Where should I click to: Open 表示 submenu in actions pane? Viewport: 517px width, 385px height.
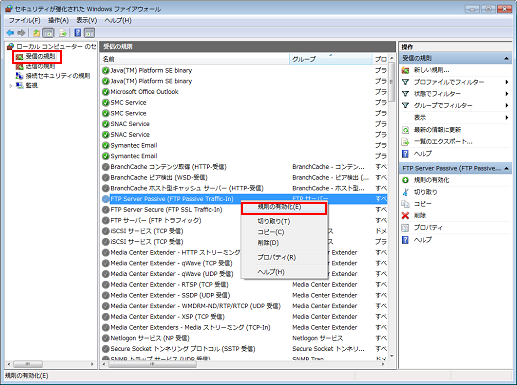(455, 117)
